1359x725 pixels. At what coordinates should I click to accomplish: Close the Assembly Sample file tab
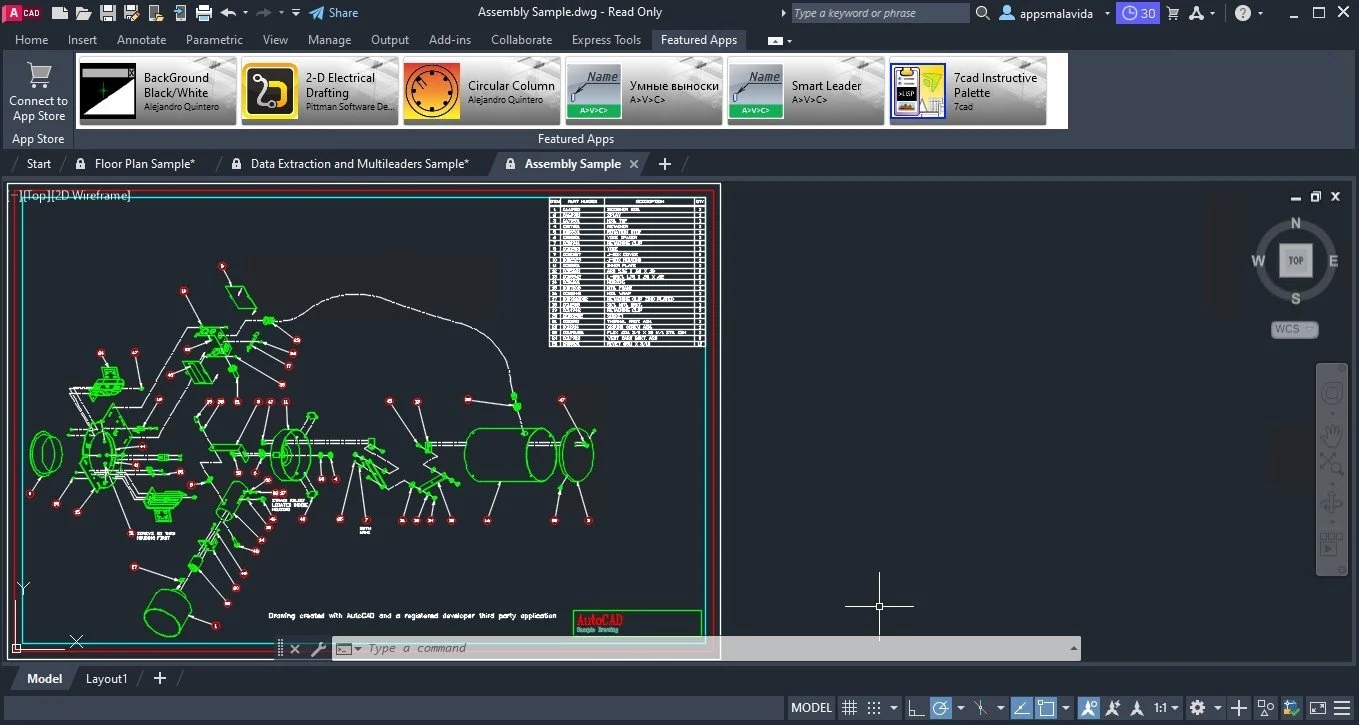click(x=636, y=164)
